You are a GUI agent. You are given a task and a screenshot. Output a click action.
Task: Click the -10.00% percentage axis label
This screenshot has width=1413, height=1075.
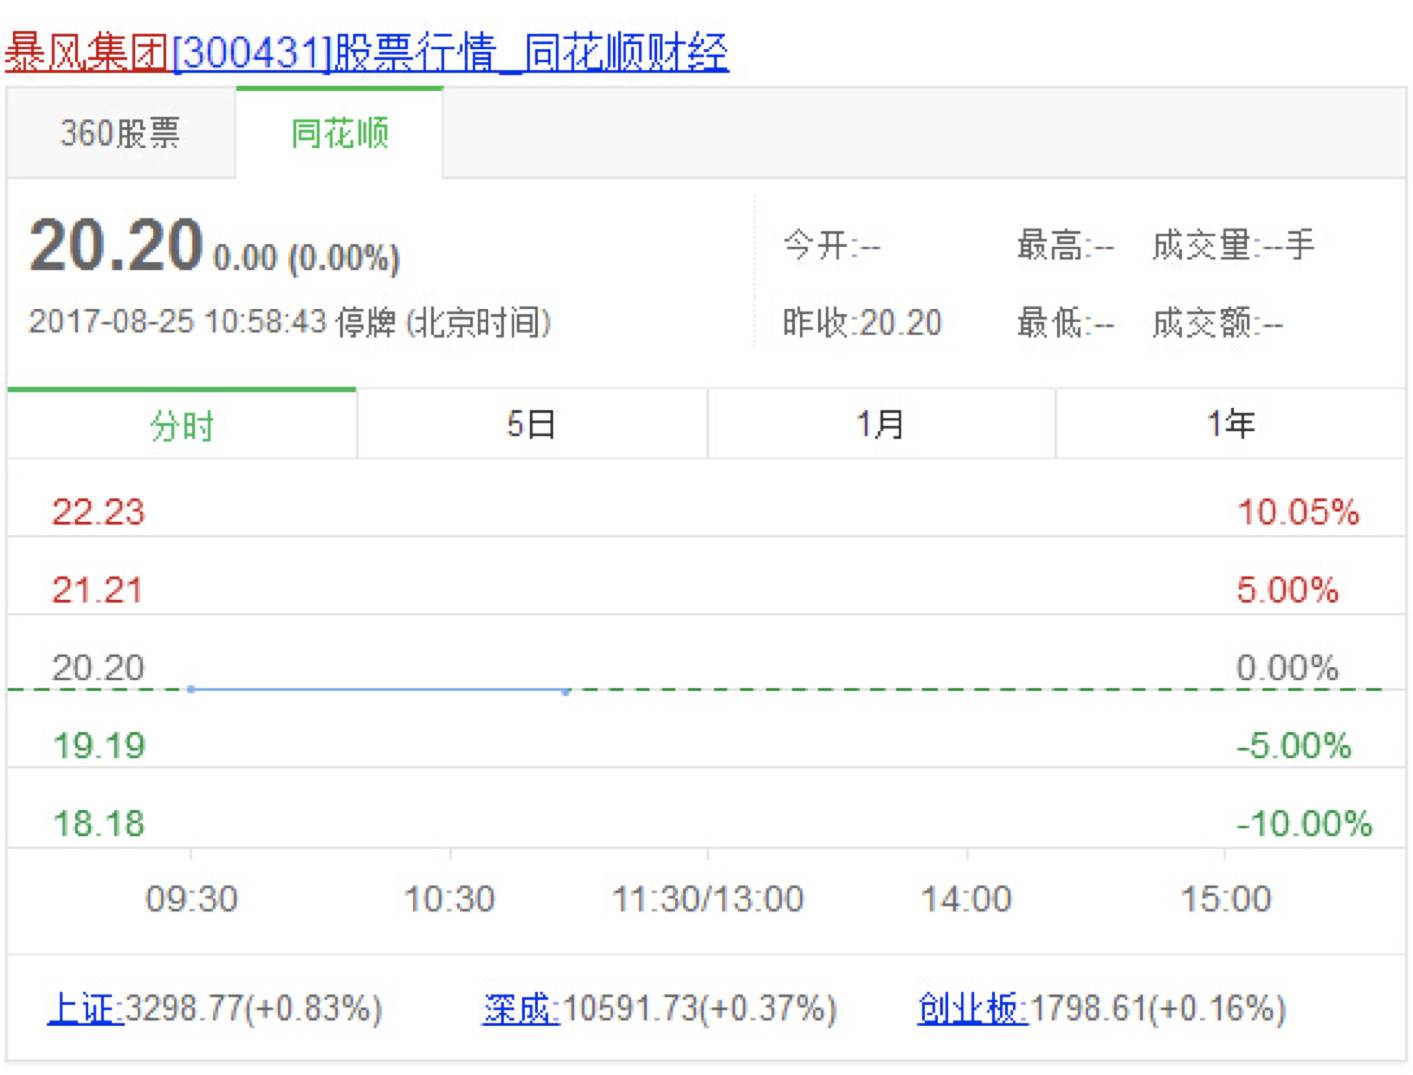(x=1304, y=823)
